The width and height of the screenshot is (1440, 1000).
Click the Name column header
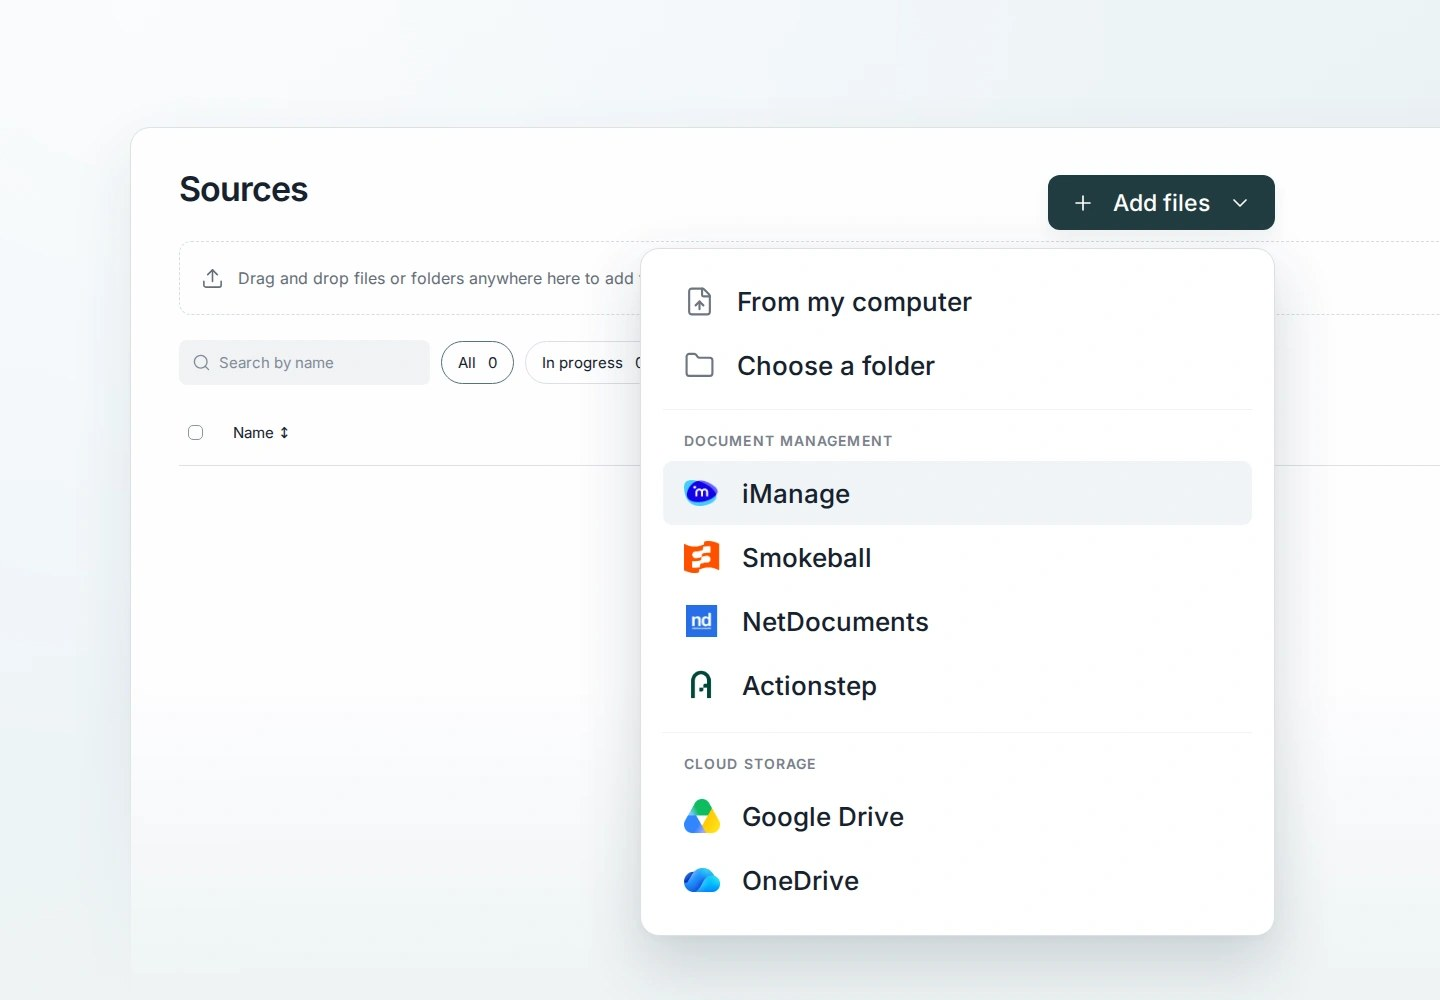[253, 433]
